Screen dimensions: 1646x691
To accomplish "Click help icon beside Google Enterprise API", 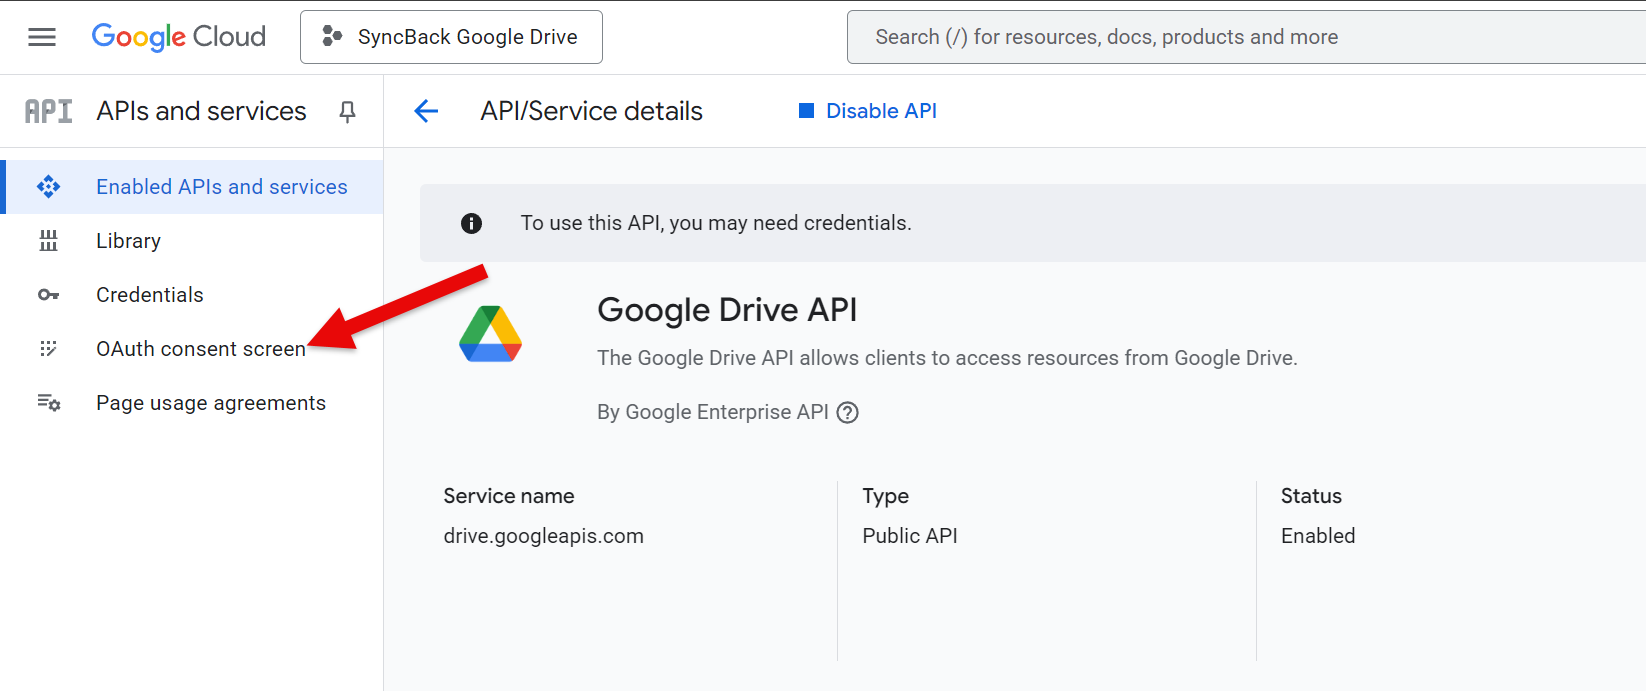I will coord(848,412).
